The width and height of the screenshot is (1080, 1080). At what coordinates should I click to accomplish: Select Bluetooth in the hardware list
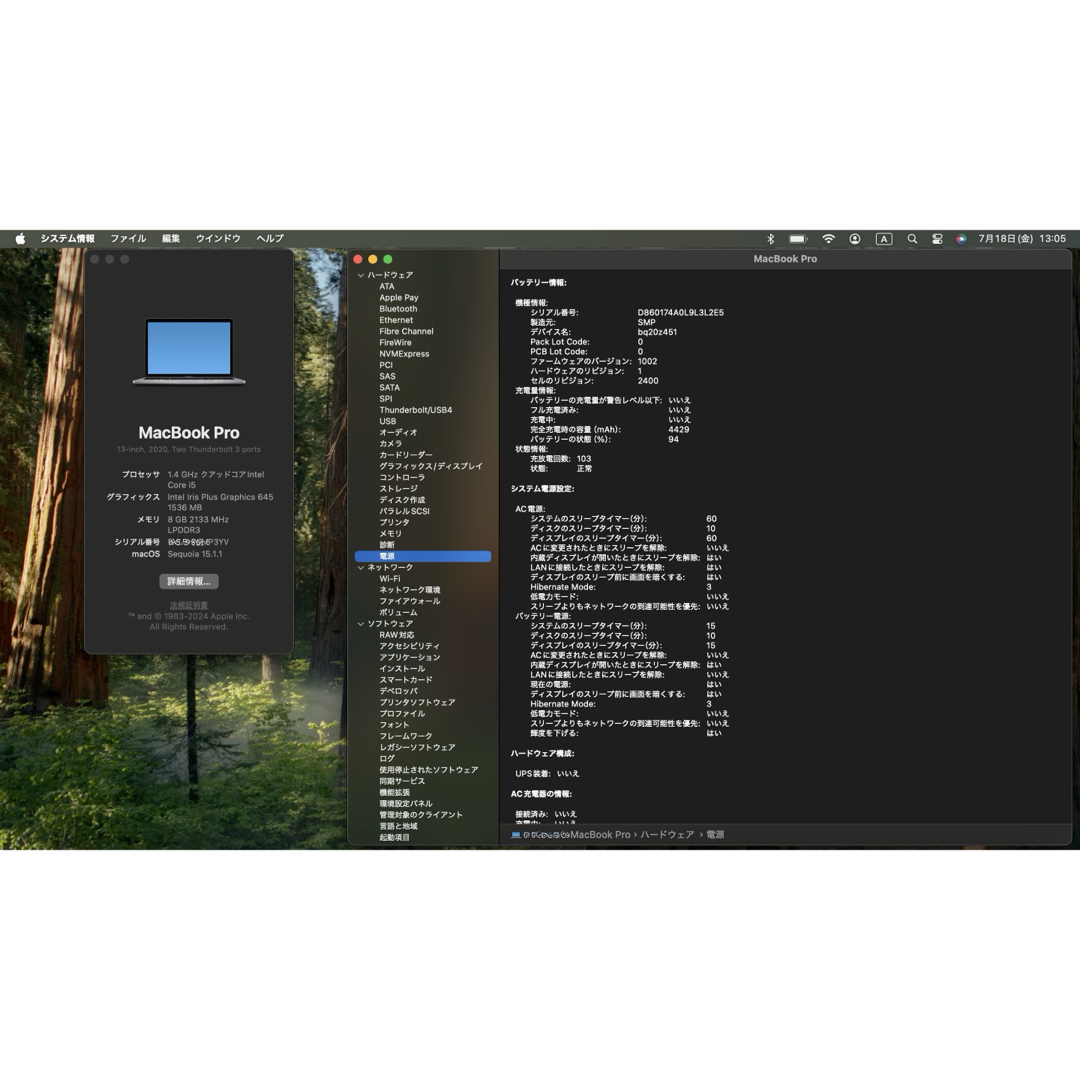point(398,309)
